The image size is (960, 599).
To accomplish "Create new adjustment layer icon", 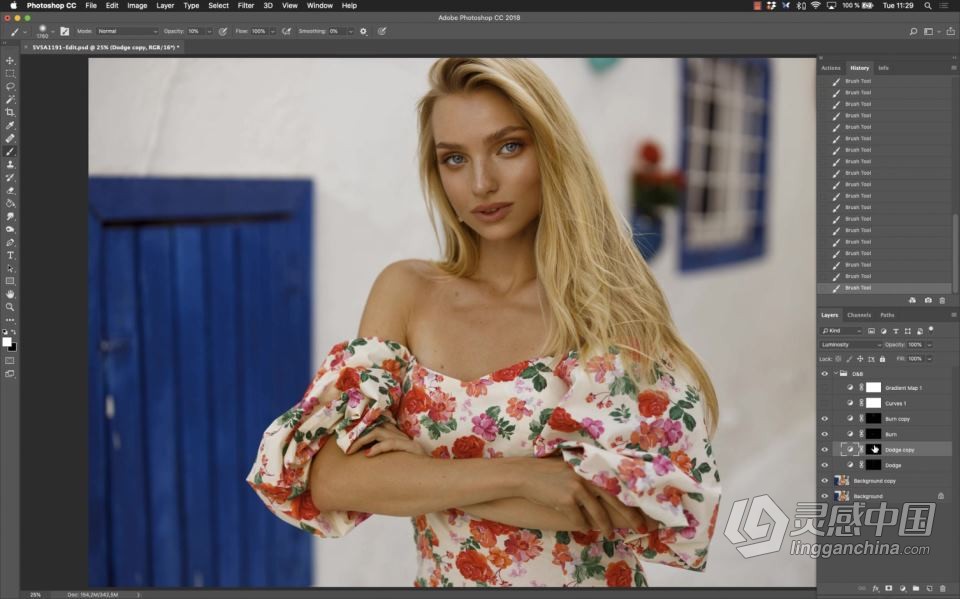I will [x=902, y=589].
